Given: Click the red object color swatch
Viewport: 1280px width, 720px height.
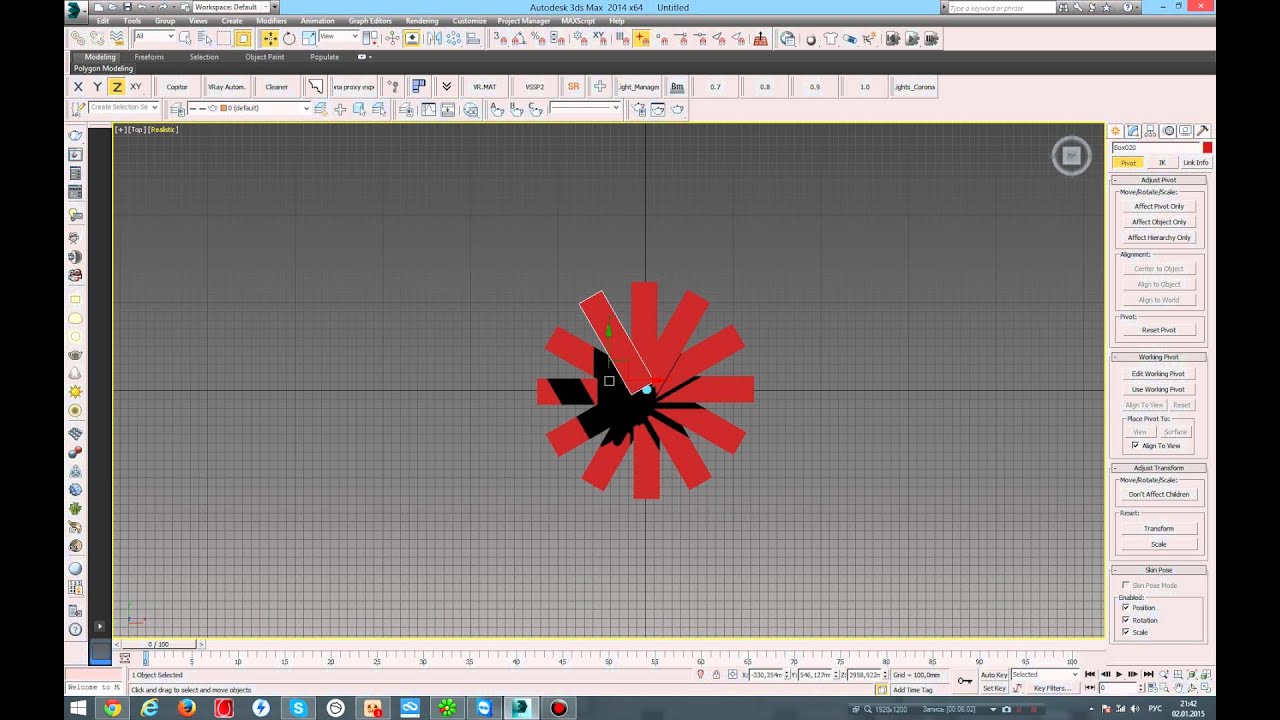Looking at the screenshot, I should point(1207,147).
